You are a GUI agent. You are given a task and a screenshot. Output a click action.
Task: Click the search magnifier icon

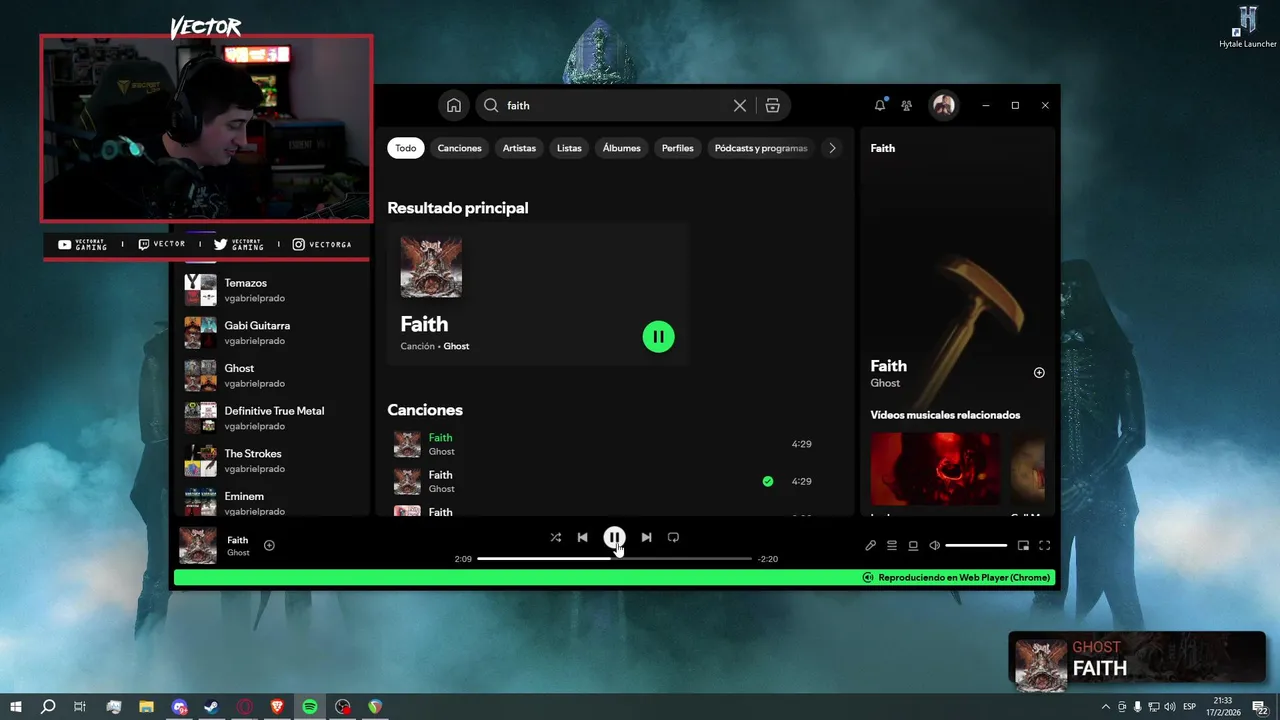[x=491, y=105]
